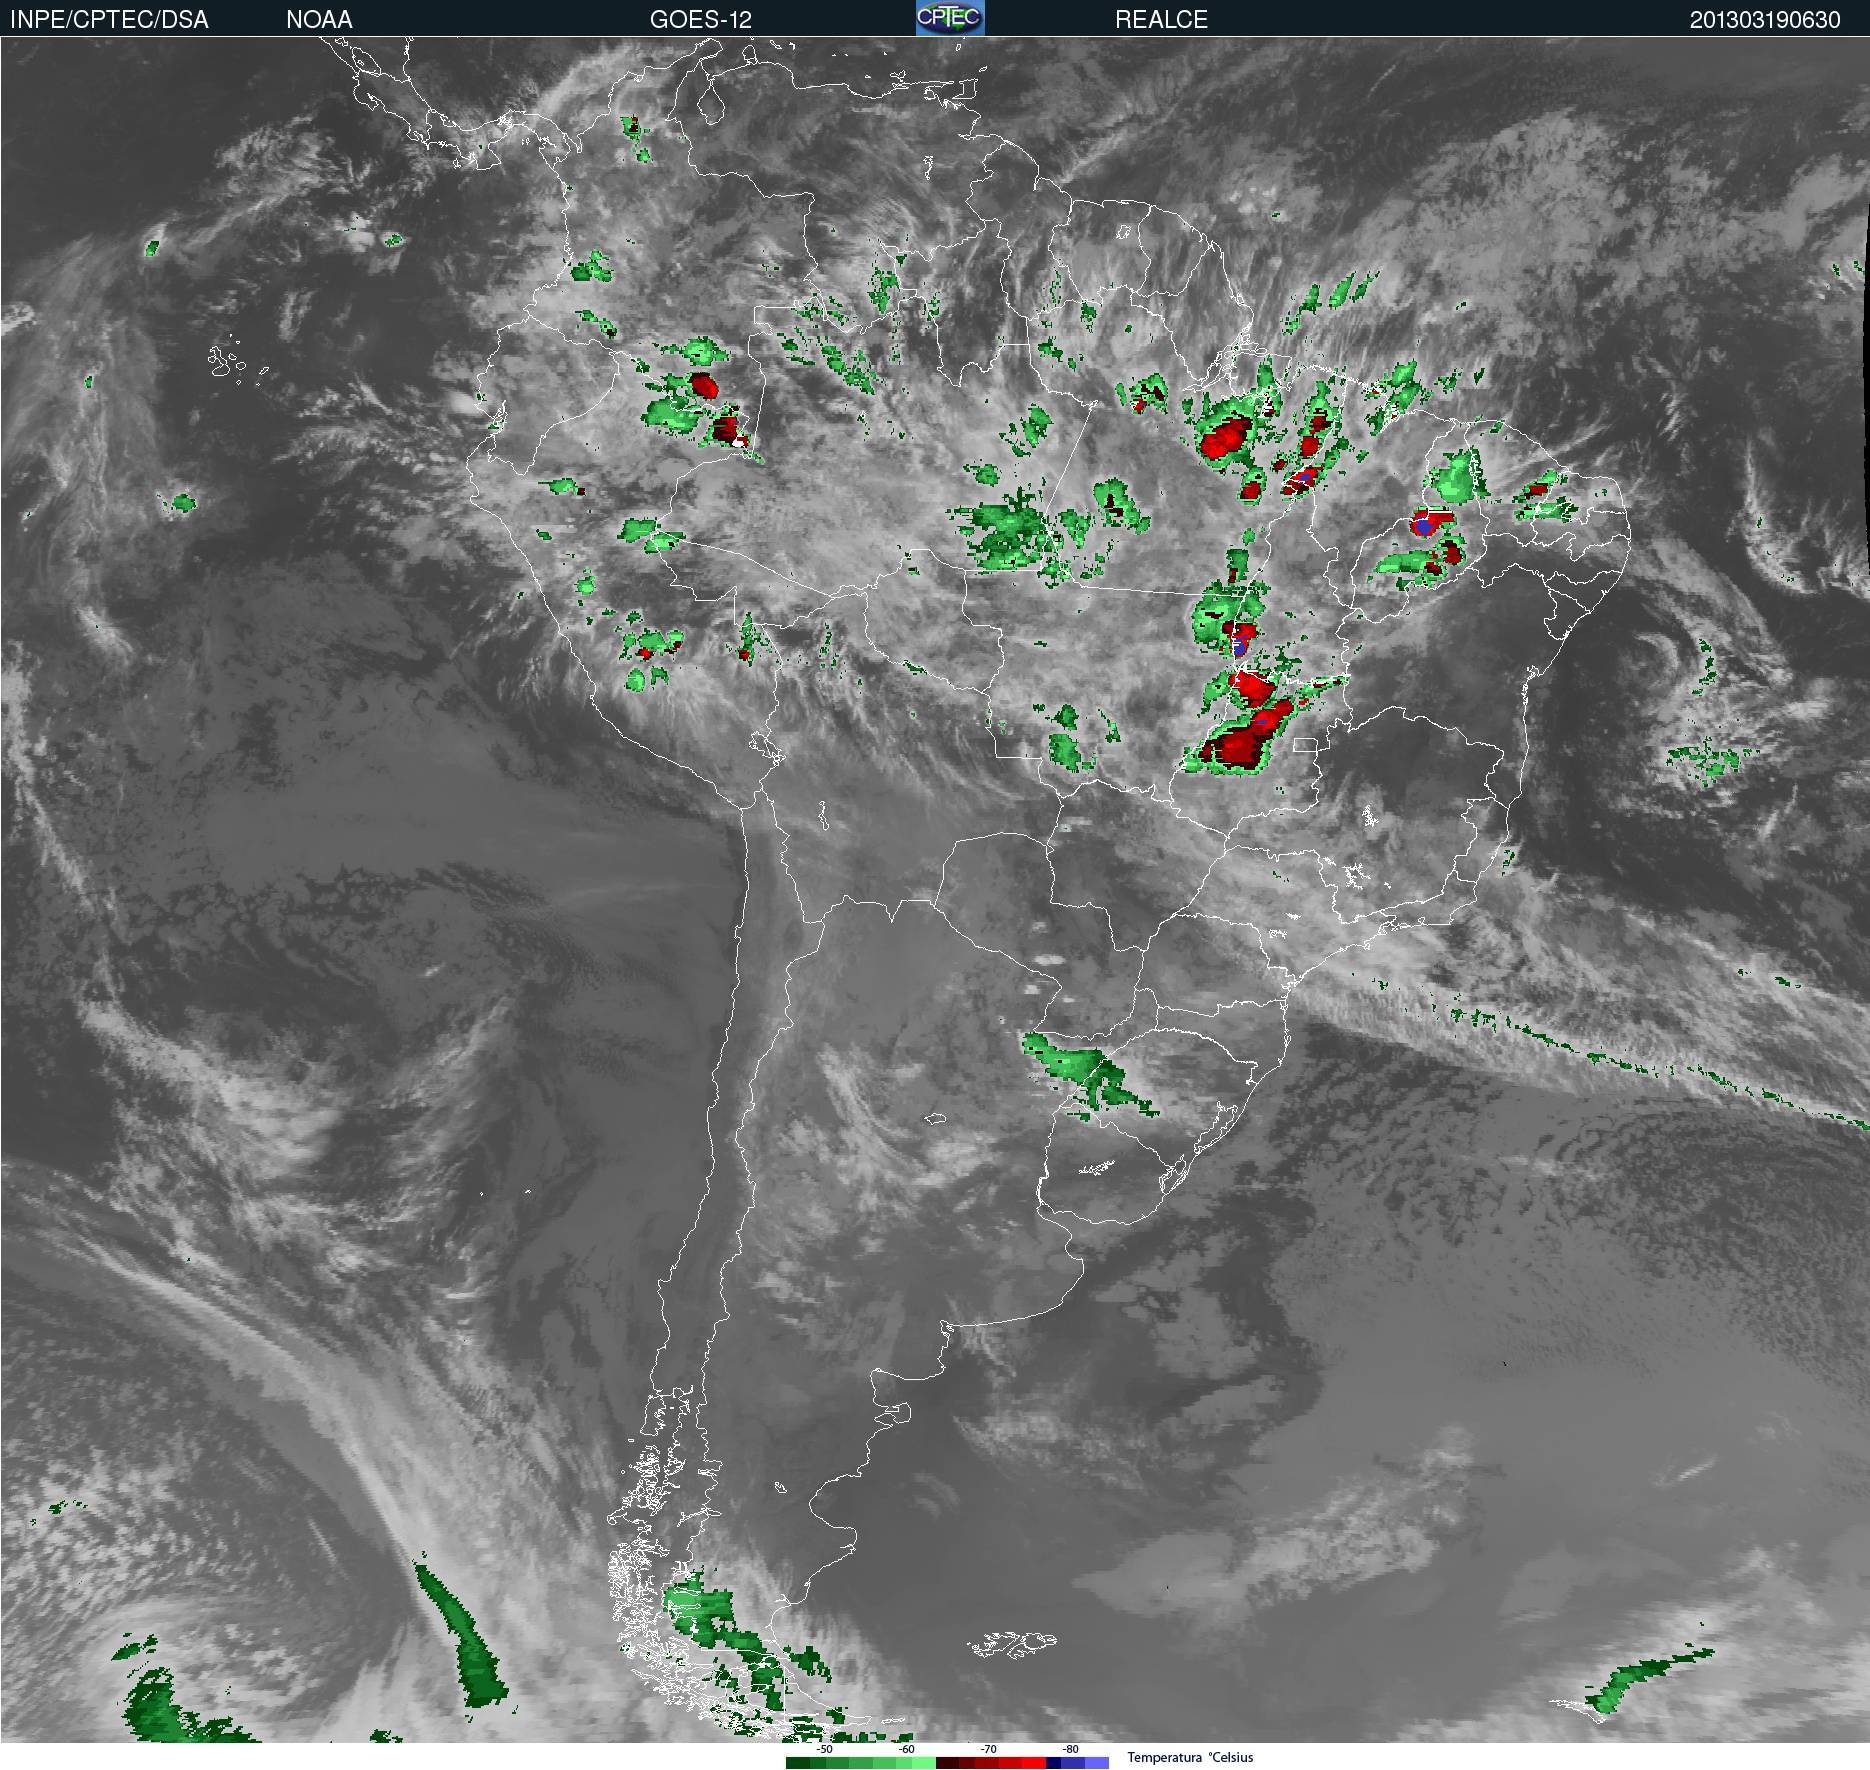
Task: Click the CPTEC logo in header
Action: pos(950,18)
